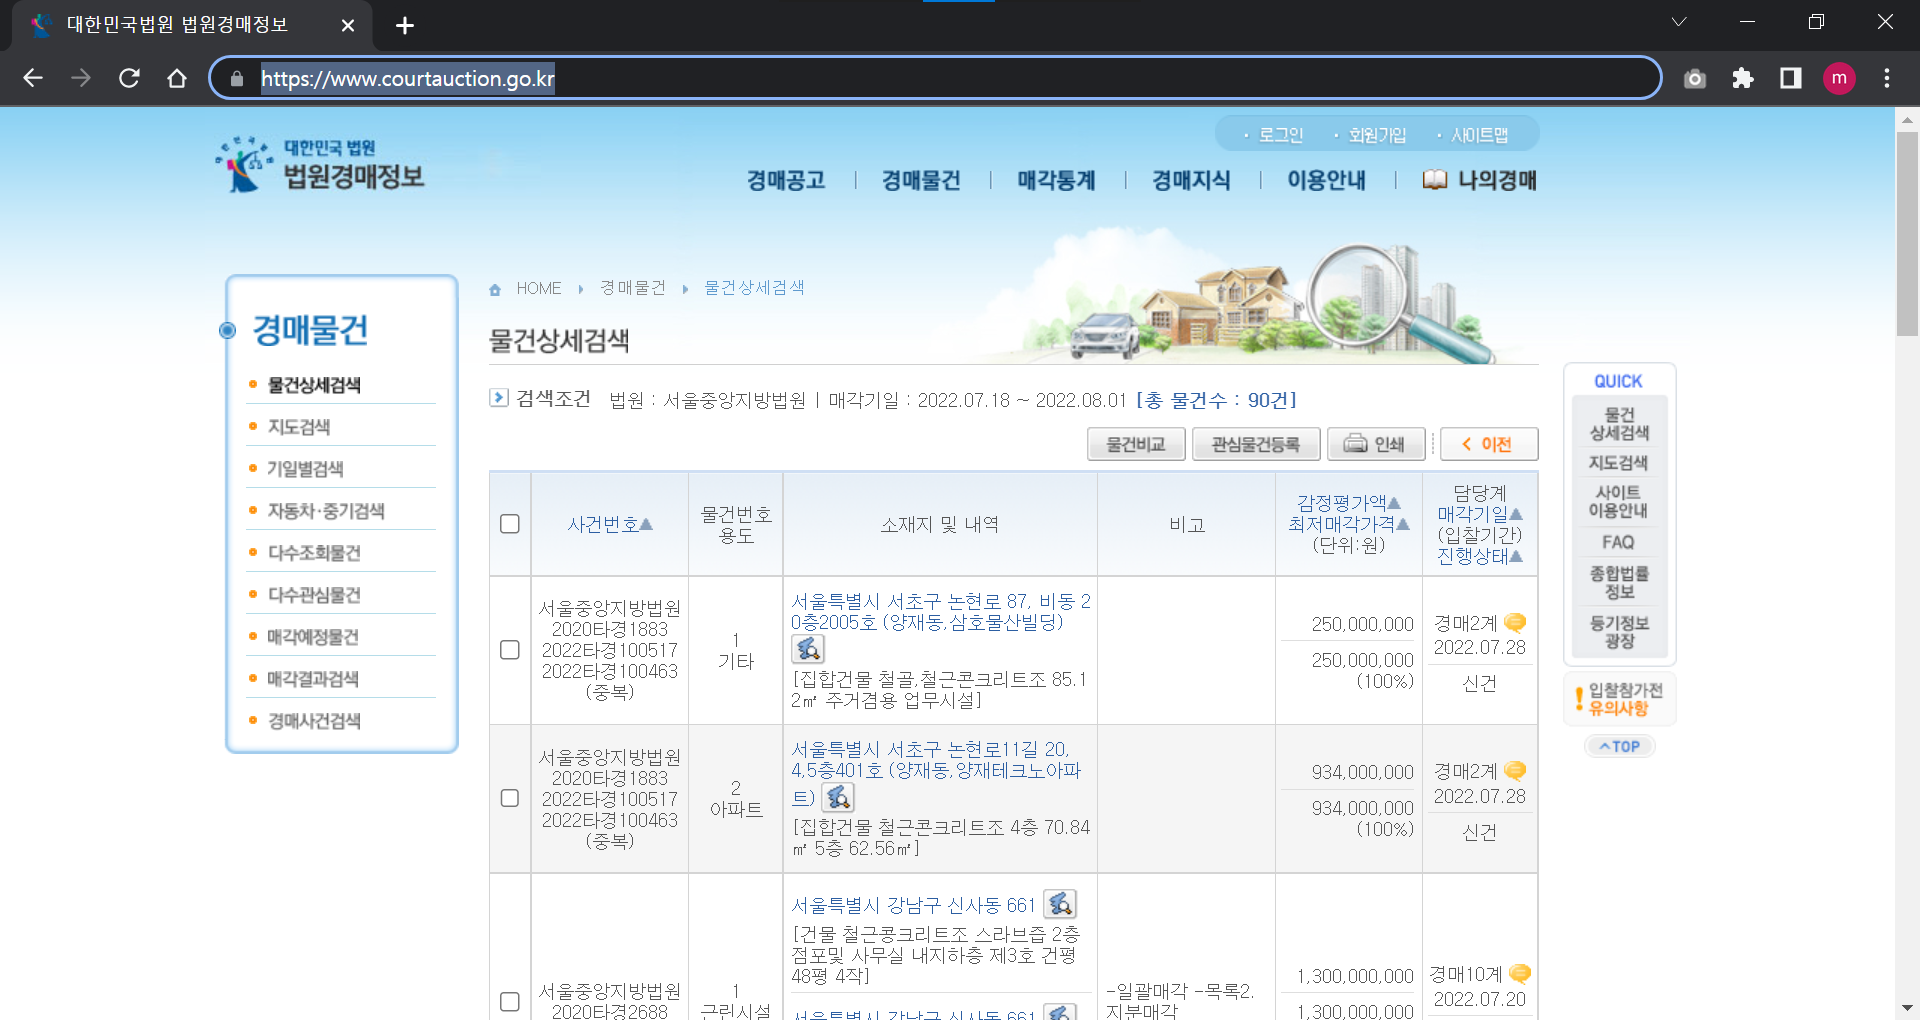Screen dimensions: 1920x1020
Task: Open address link 서울특별시 서초구 논현로 87
Action: 940,611
